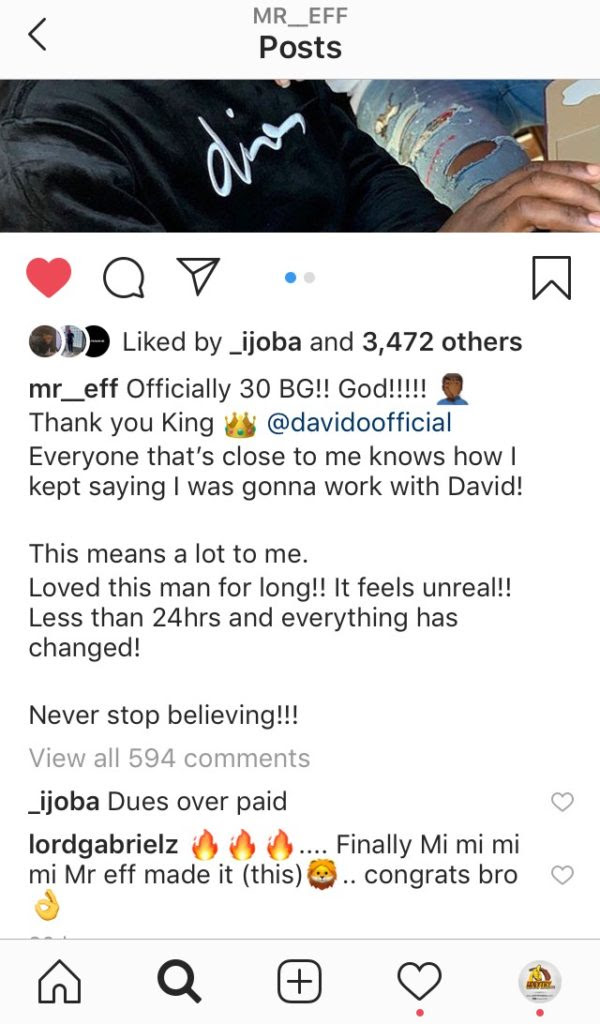Open the profile avatar tab

click(539, 981)
